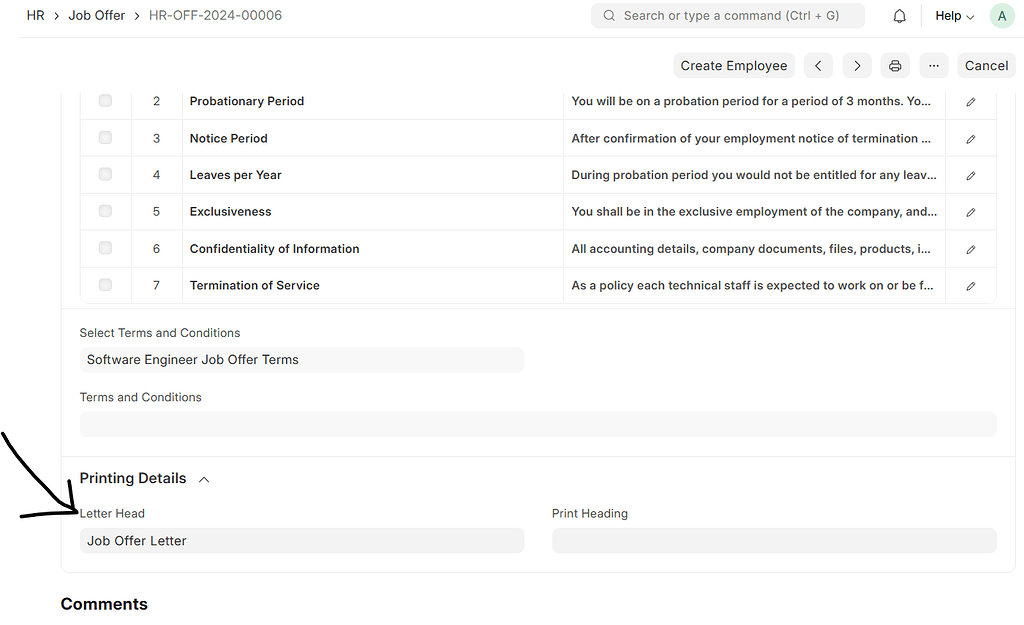1024x625 pixels.
Task: Edit the Exclusiveness term via pencil icon
Action: point(970,211)
